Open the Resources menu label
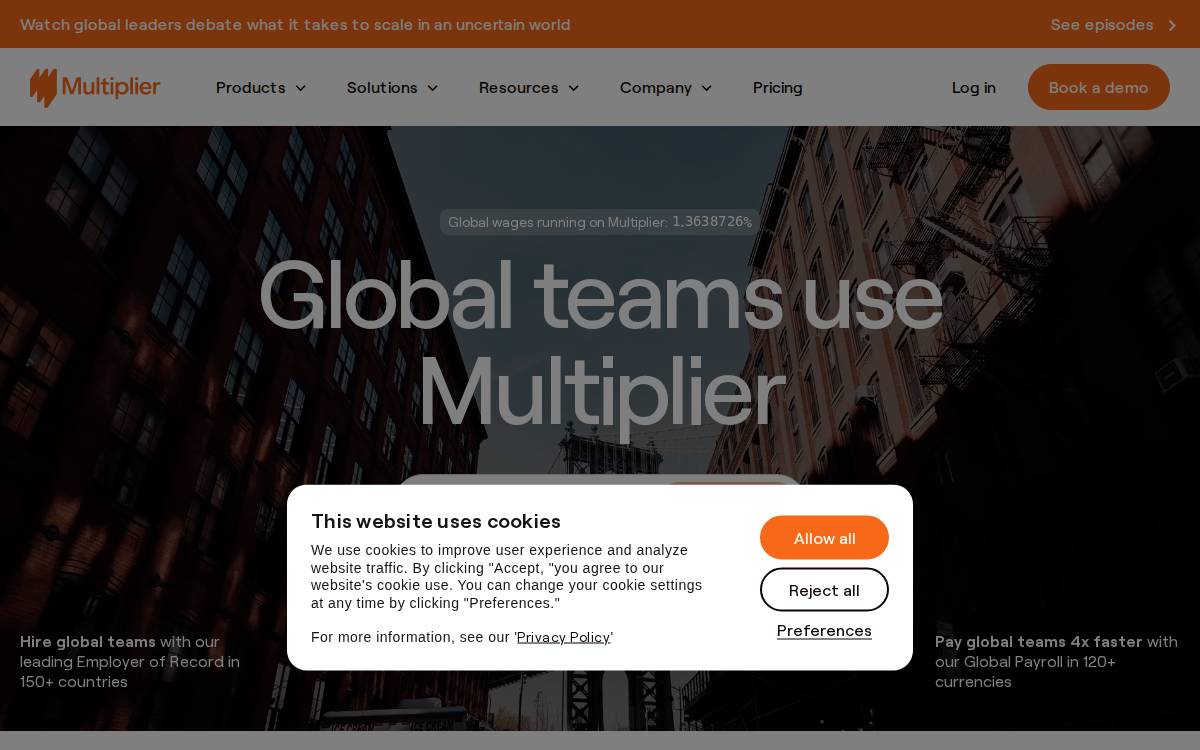The image size is (1200, 750). tap(518, 88)
